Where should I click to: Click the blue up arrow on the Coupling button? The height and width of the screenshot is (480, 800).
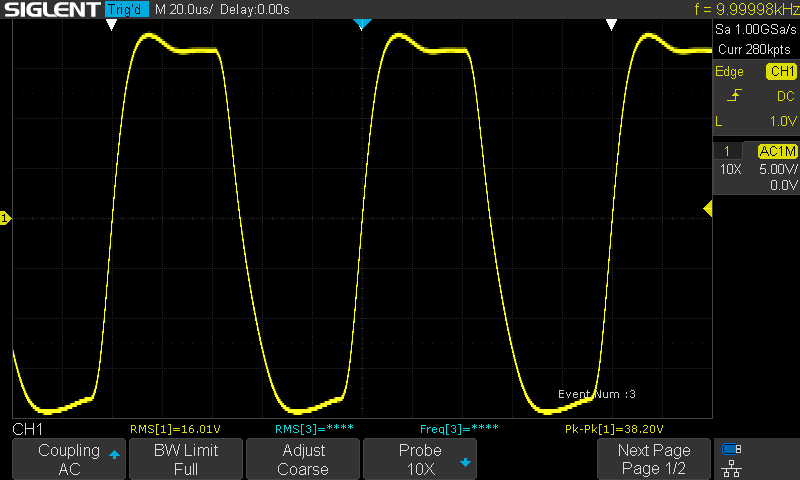(114, 454)
